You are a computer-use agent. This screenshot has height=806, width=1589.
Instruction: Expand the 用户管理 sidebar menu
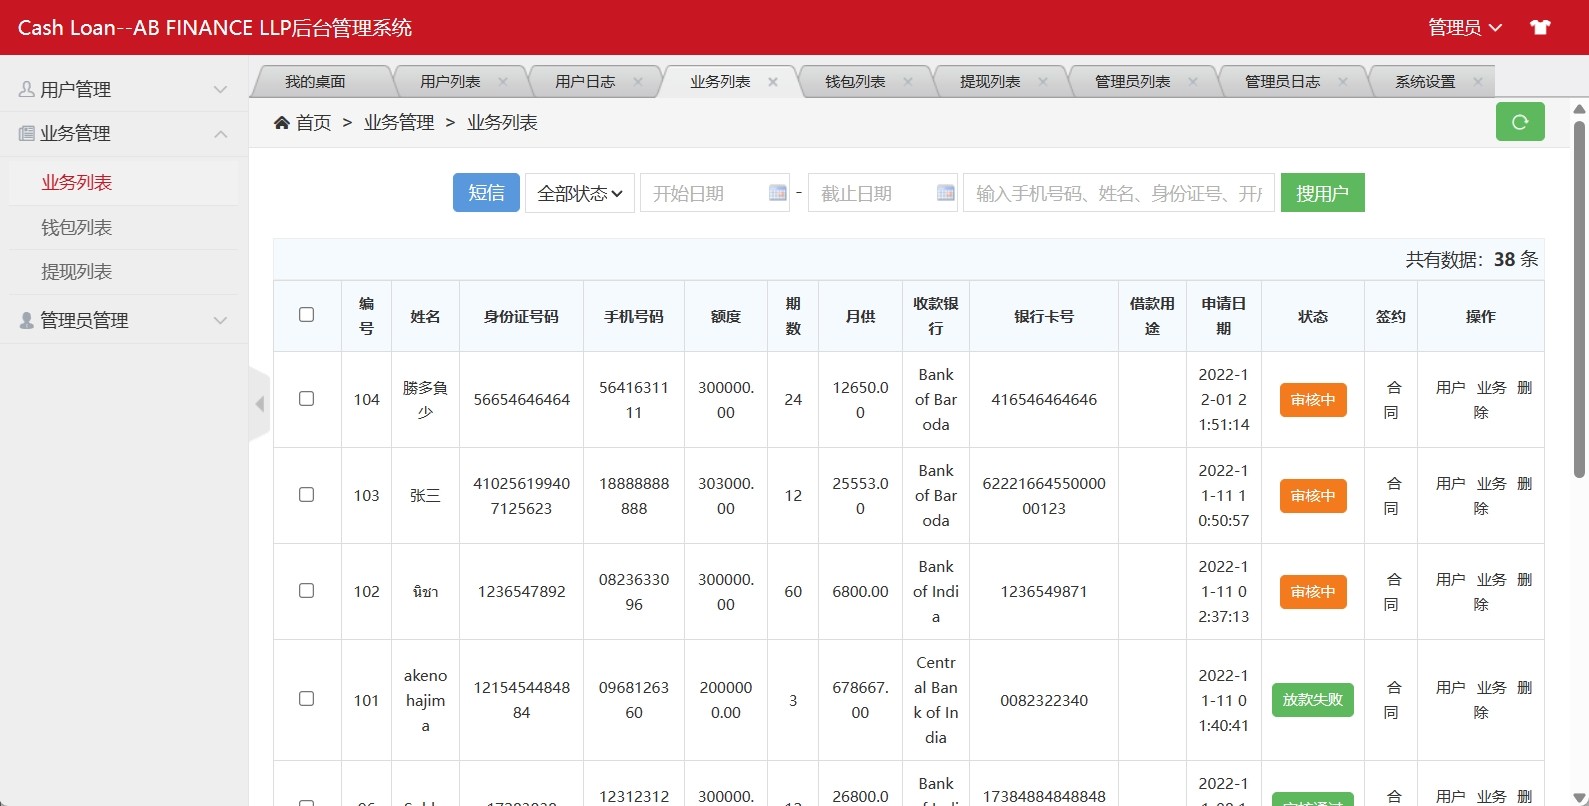coord(124,89)
